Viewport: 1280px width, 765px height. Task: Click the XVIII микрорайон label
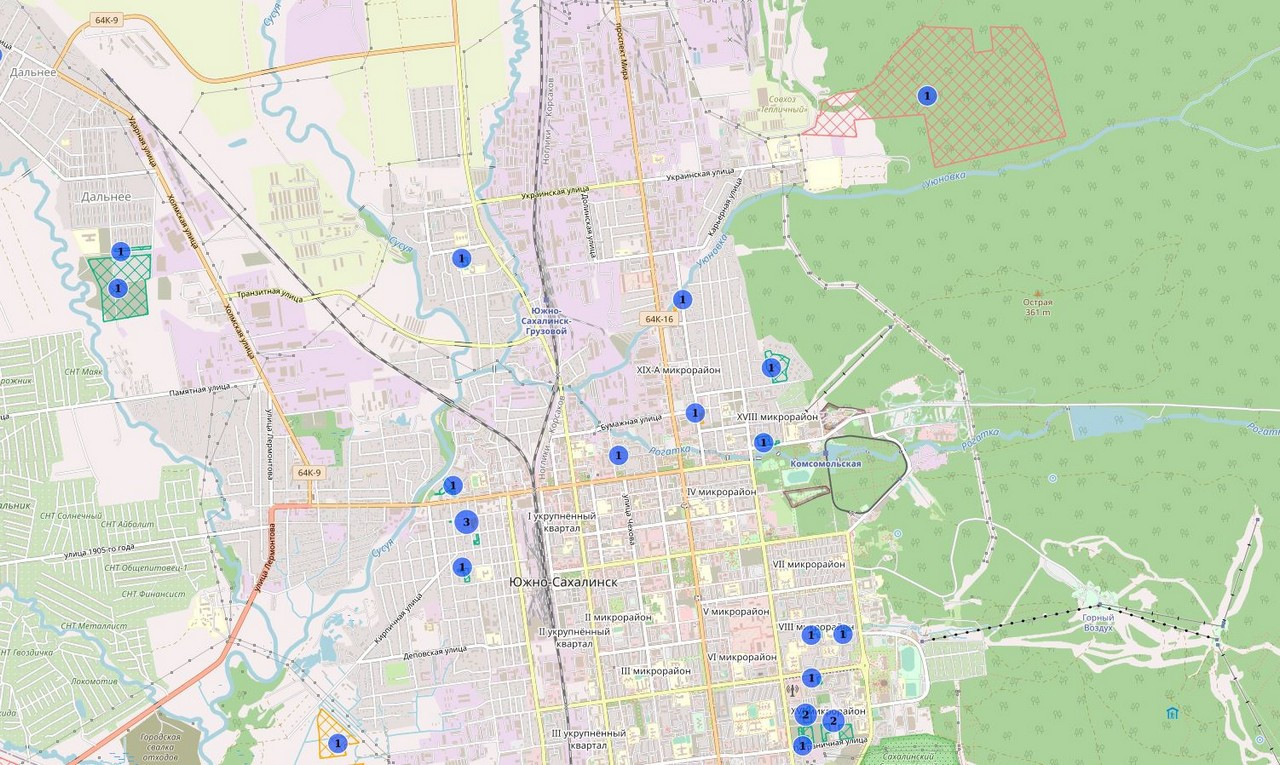tap(777, 417)
